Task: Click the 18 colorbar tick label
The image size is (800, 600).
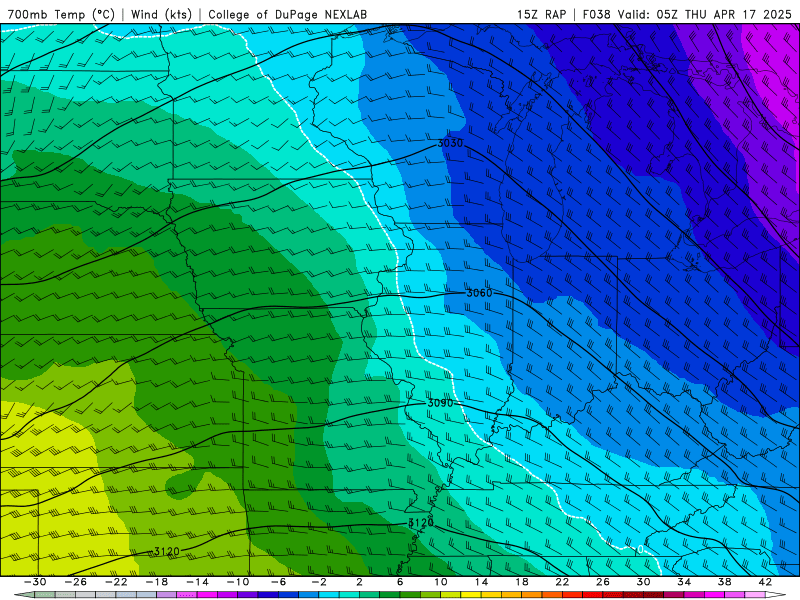Action: click(521, 582)
